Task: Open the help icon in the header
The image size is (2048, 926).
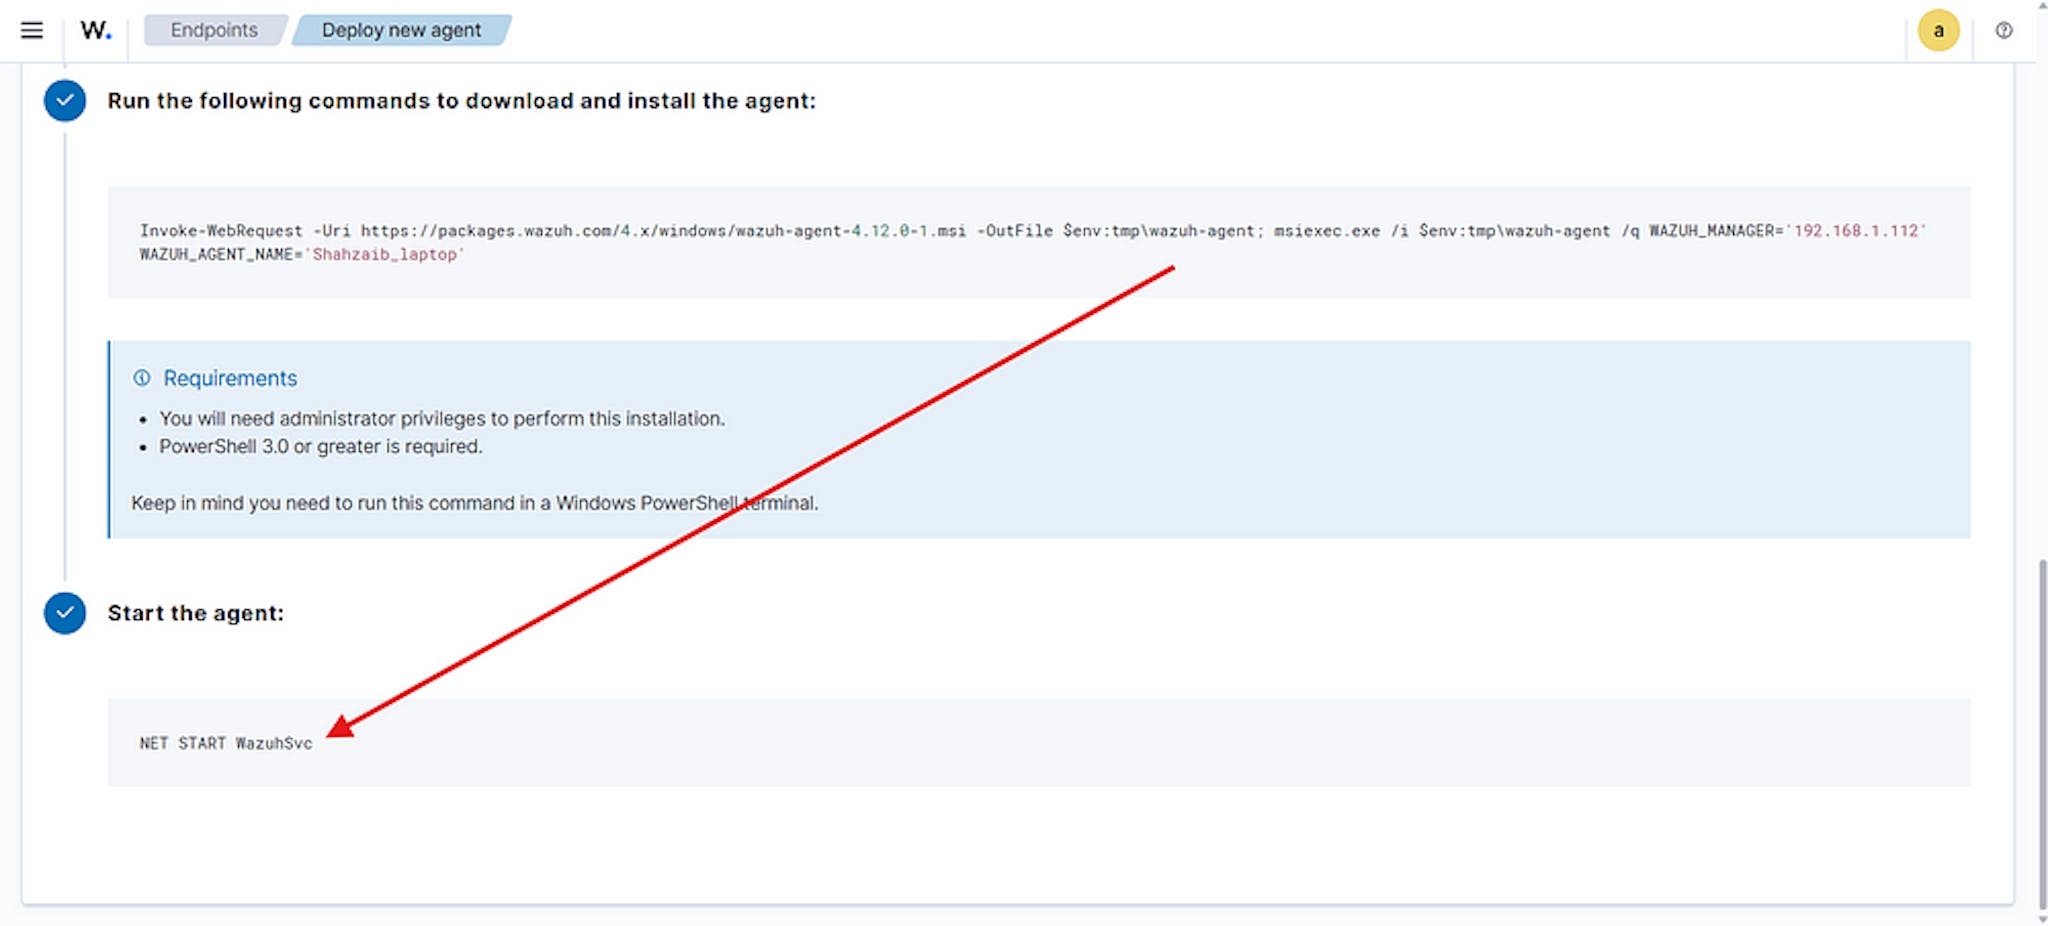Action: 2004,30
